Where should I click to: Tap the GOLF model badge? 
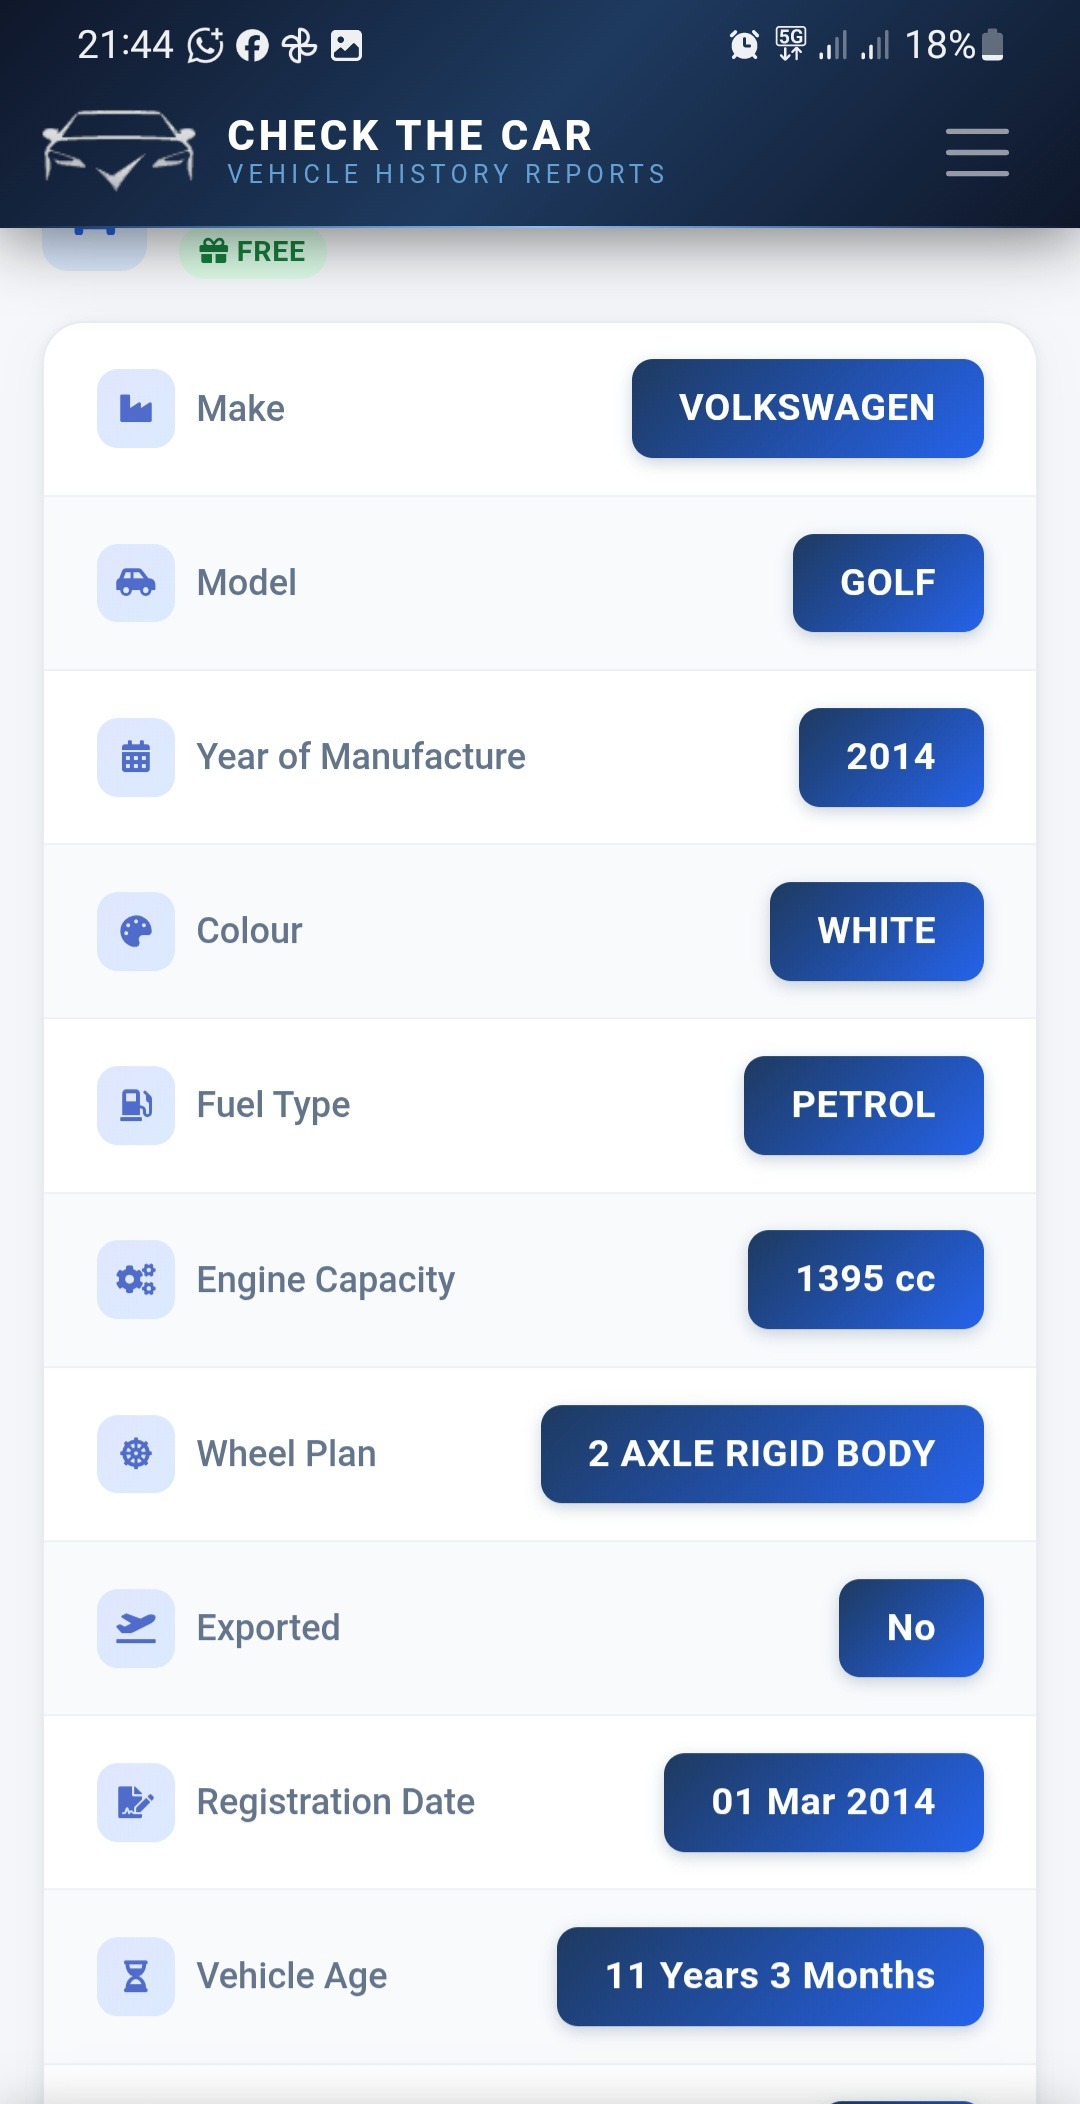[888, 582]
